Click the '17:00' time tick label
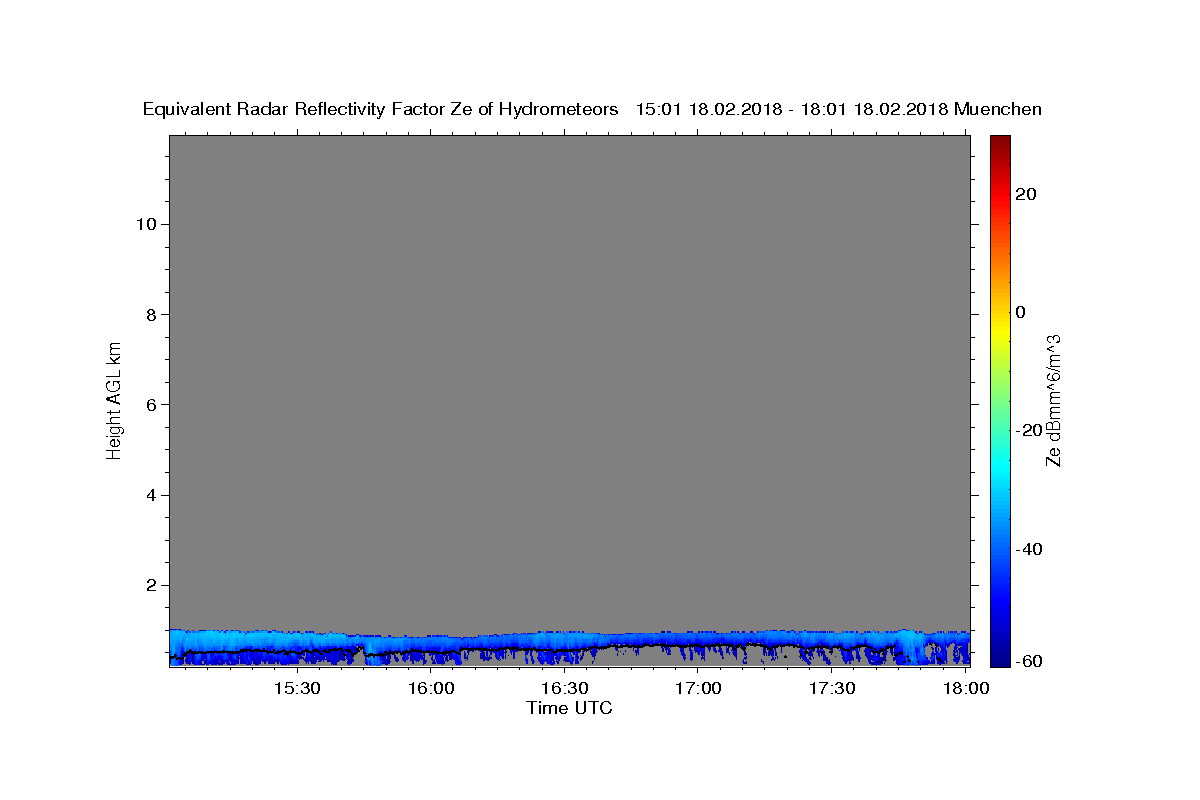 [698, 688]
